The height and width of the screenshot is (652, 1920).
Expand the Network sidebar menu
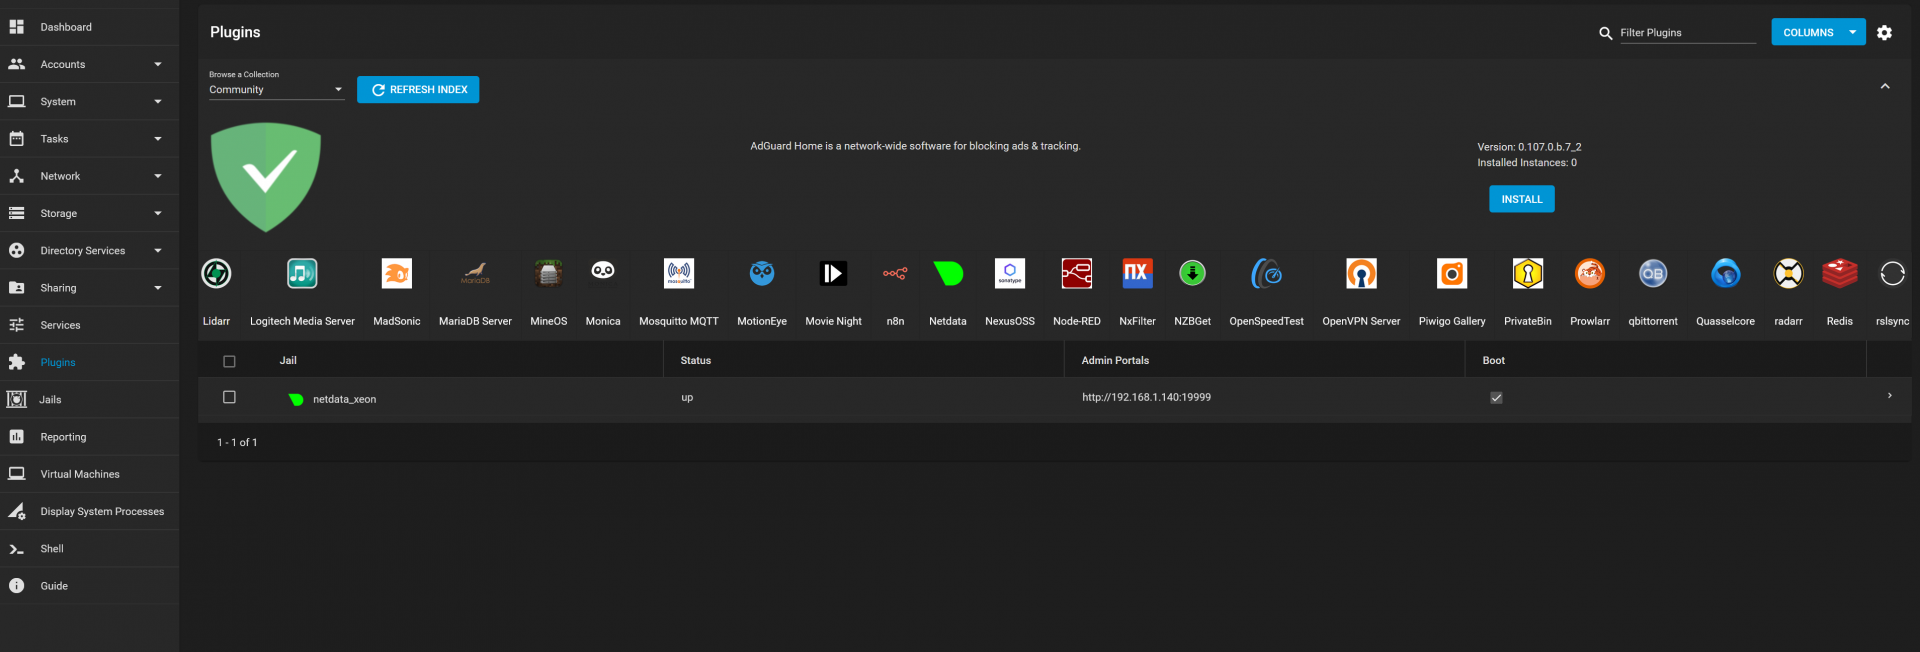pos(89,176)
